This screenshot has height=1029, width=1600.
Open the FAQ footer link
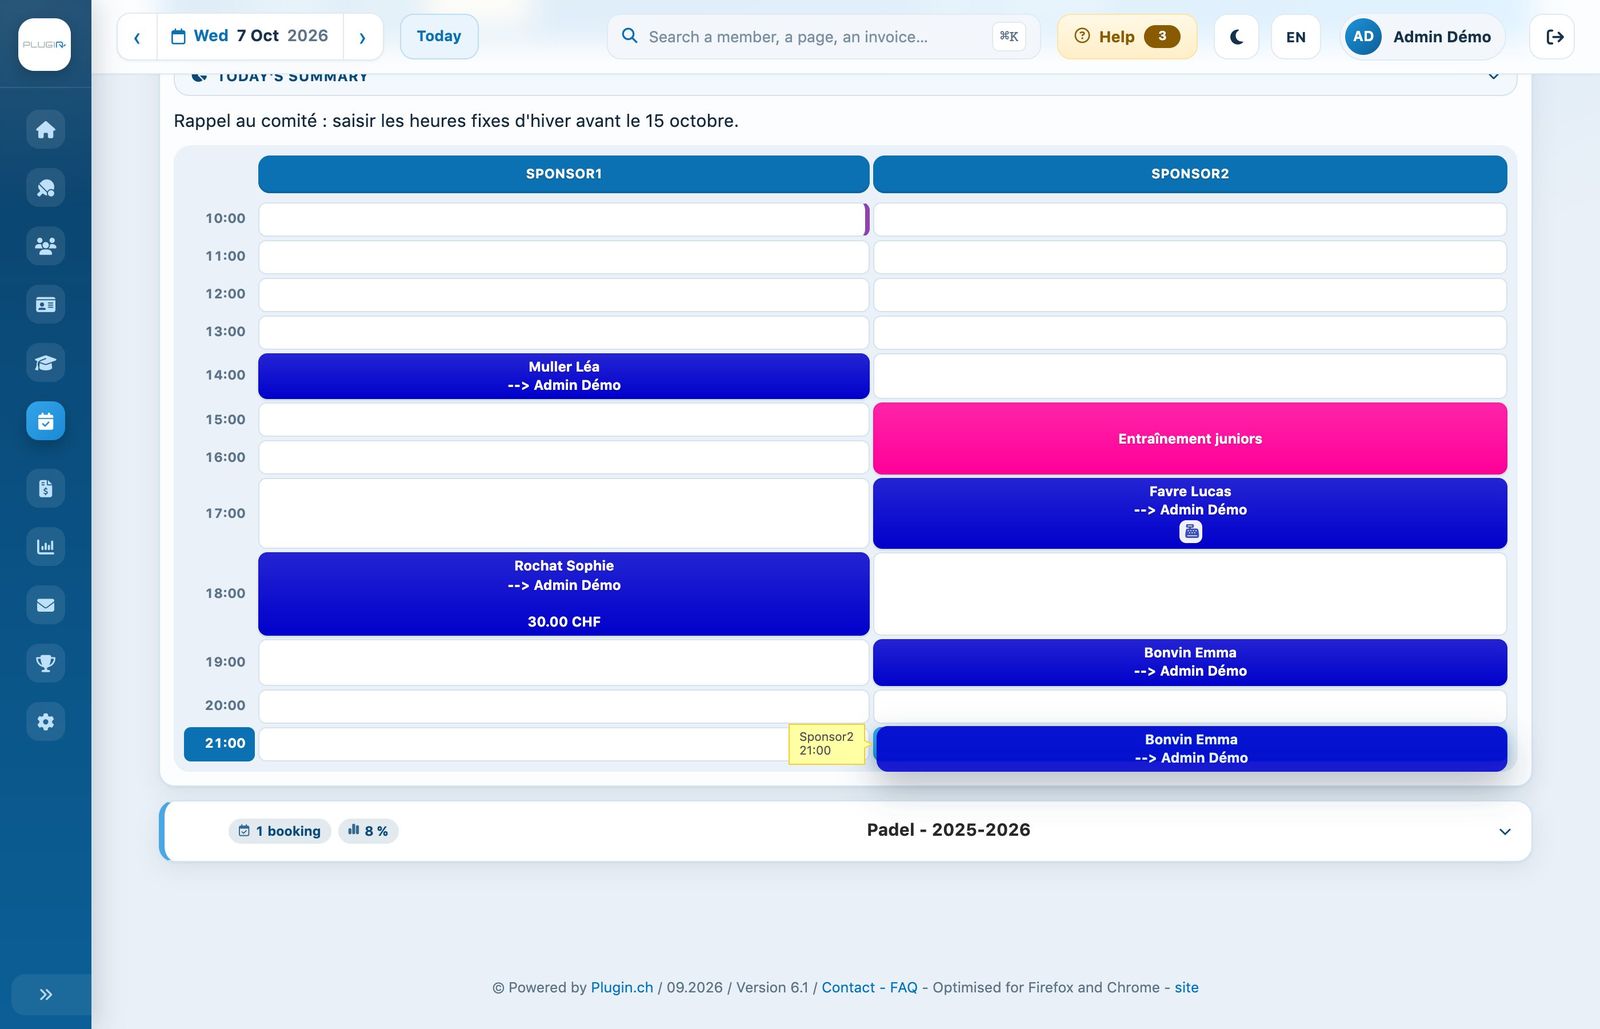click(904, 988)
